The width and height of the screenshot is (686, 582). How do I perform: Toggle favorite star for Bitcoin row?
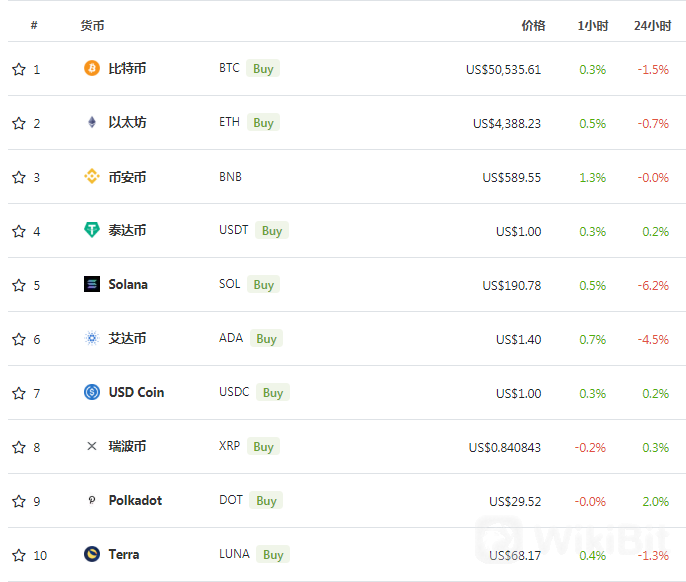(x=19, y=69)
